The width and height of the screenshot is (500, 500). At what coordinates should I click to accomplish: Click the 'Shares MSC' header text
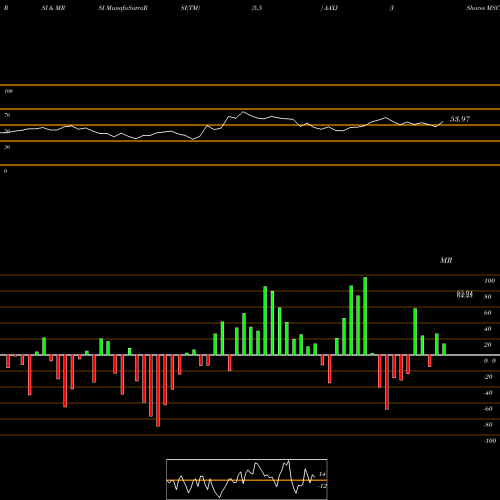483,8
